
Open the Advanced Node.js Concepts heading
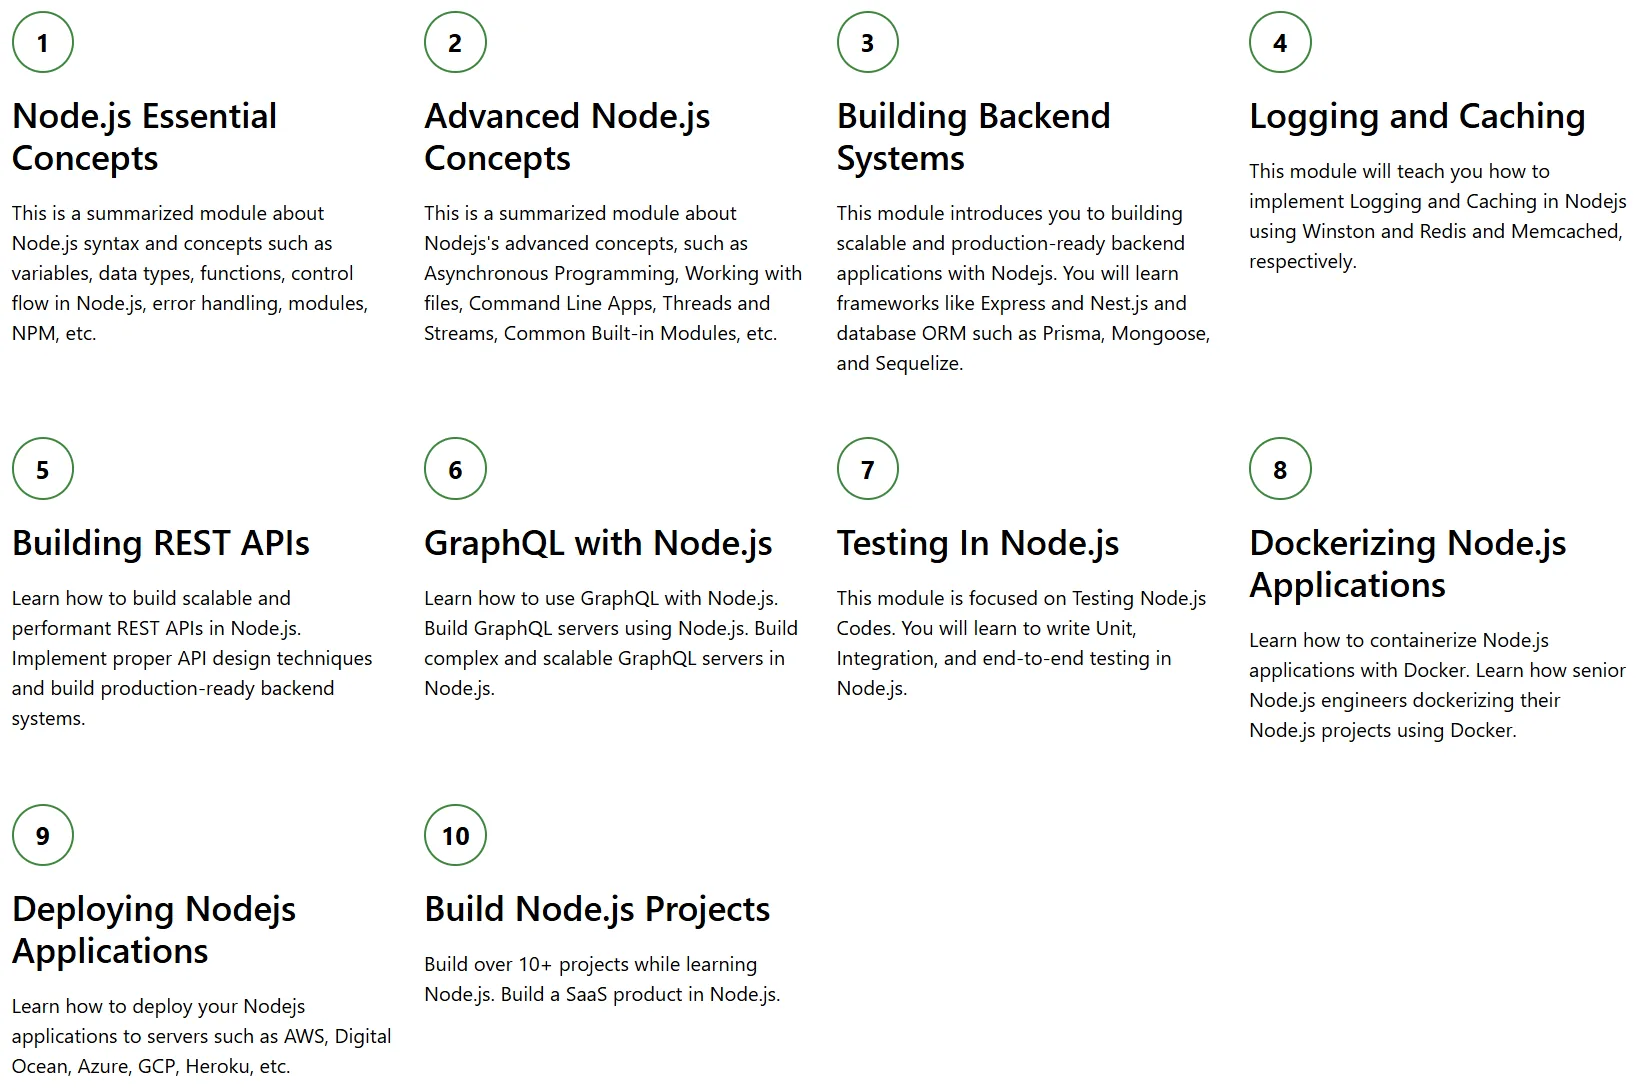[x=567, y=137]
